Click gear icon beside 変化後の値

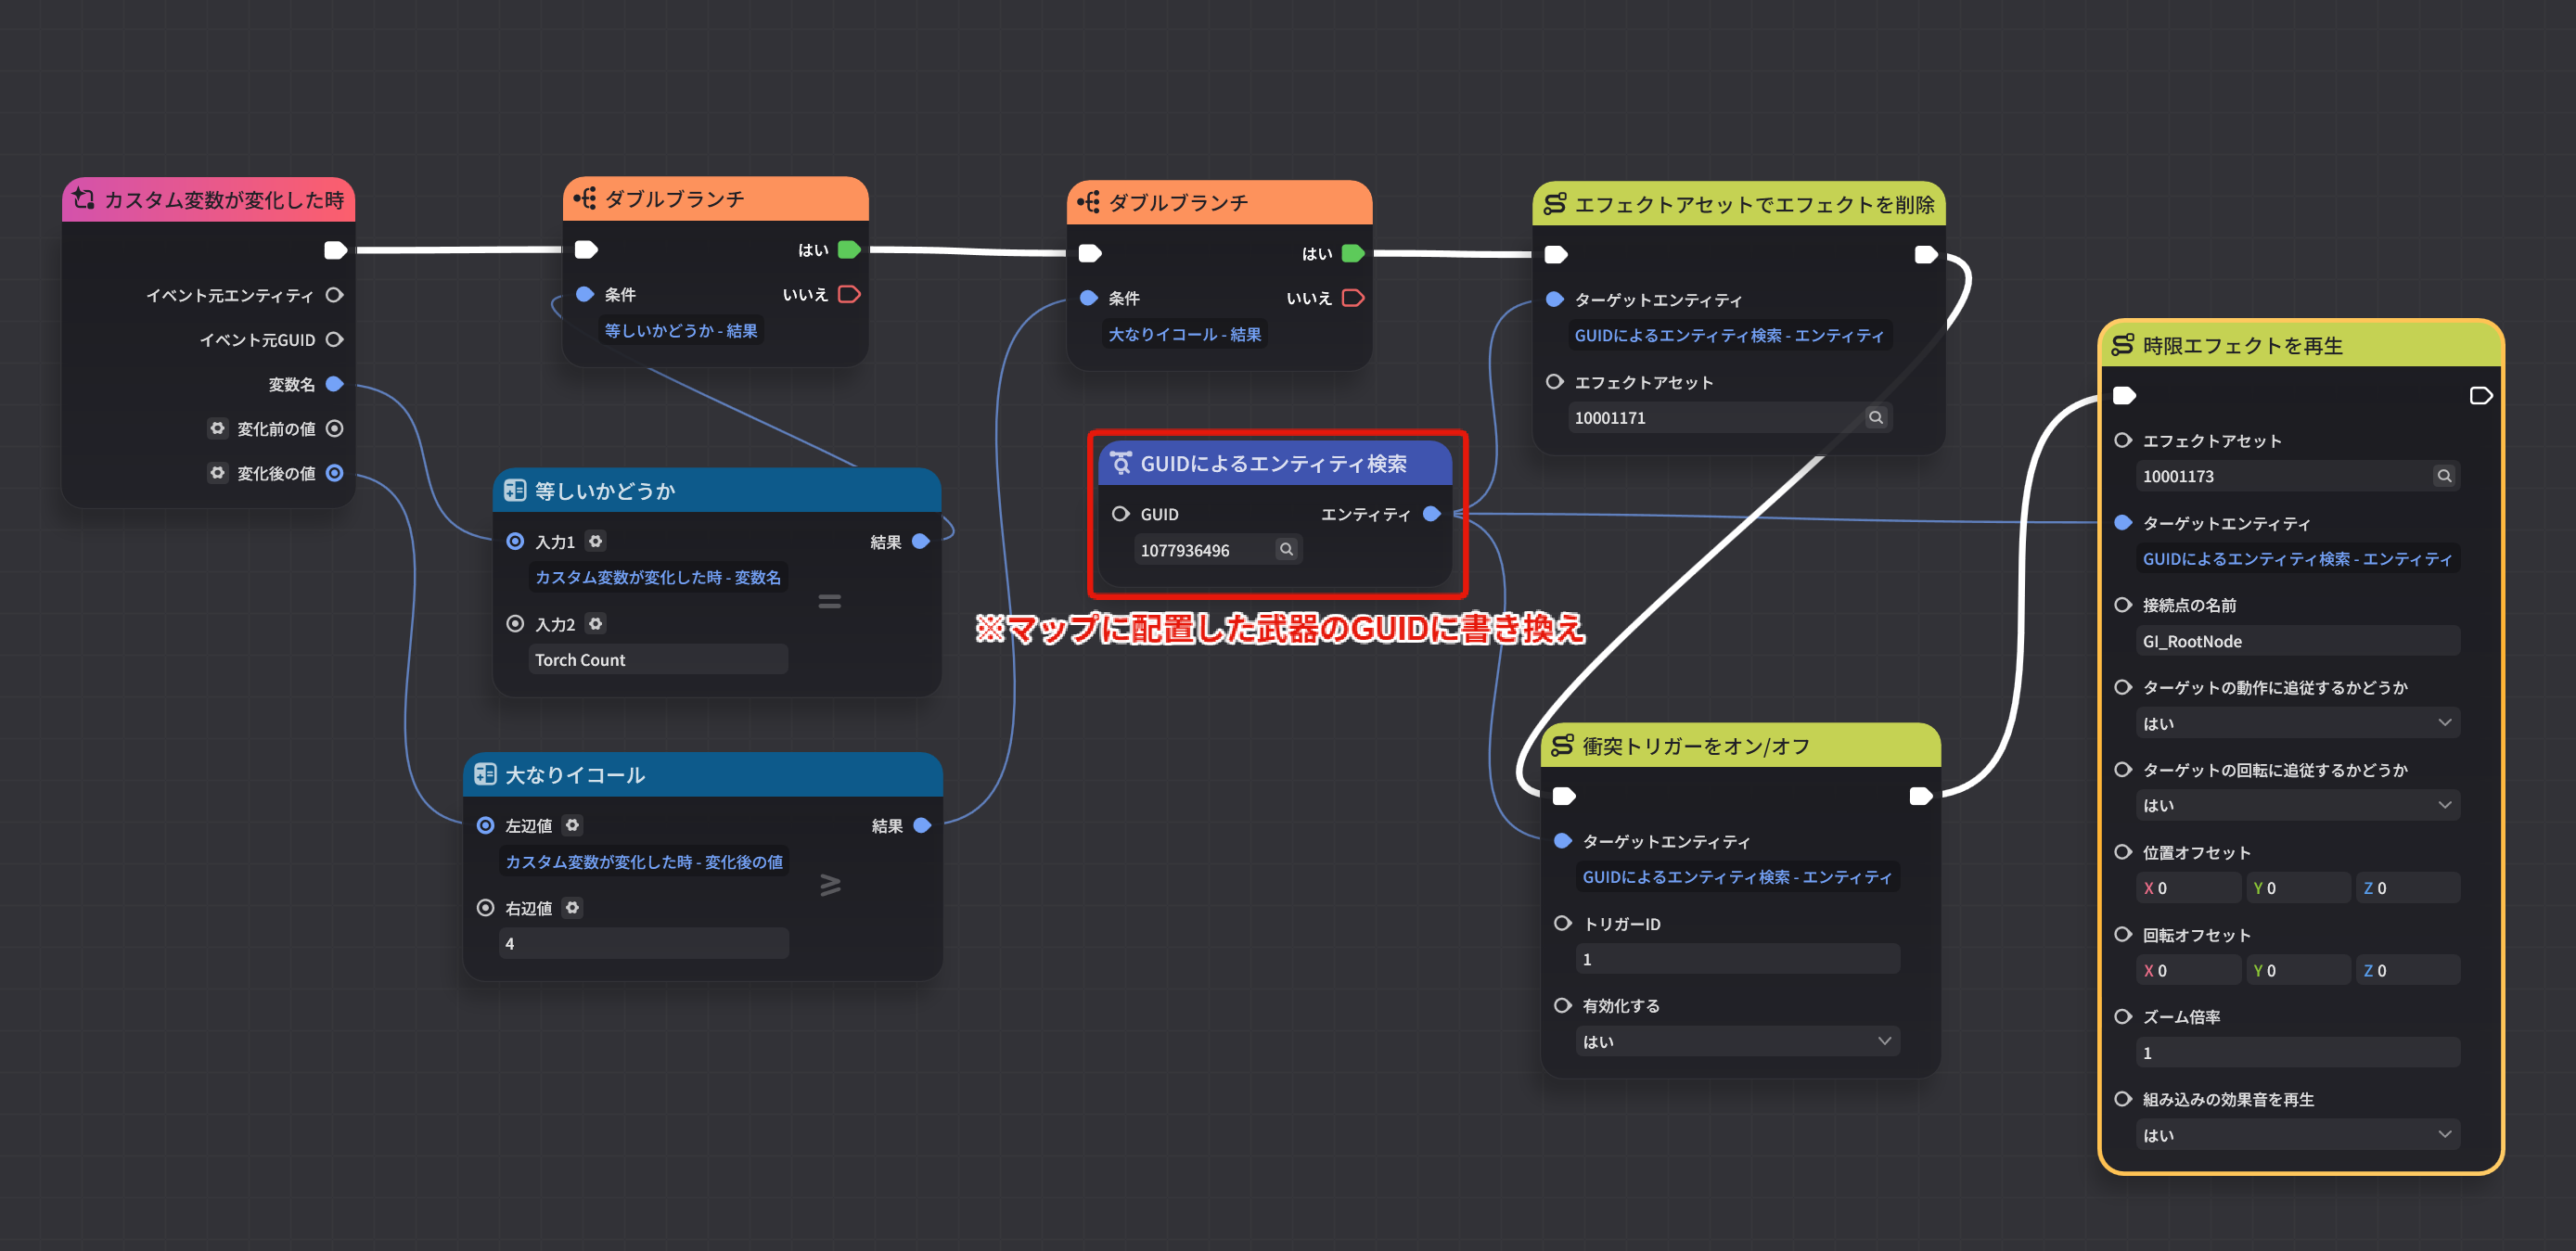pos(217,473)
